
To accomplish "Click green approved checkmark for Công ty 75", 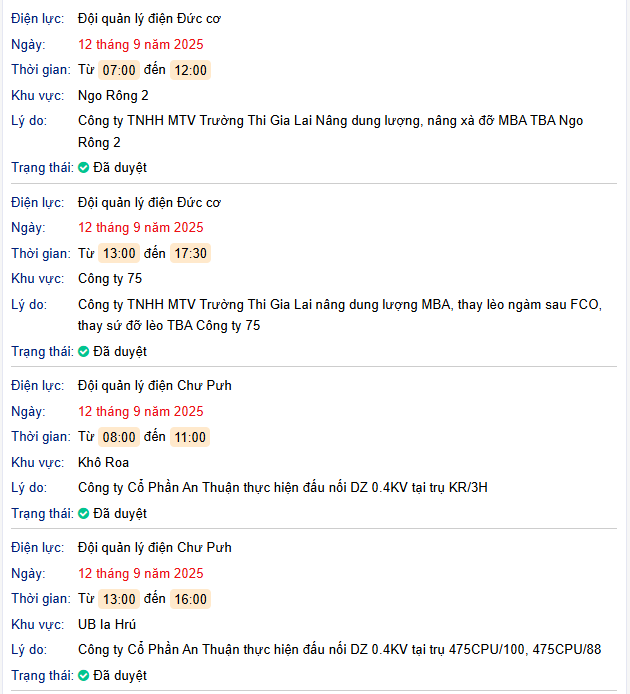I will (x=83, y=351).
